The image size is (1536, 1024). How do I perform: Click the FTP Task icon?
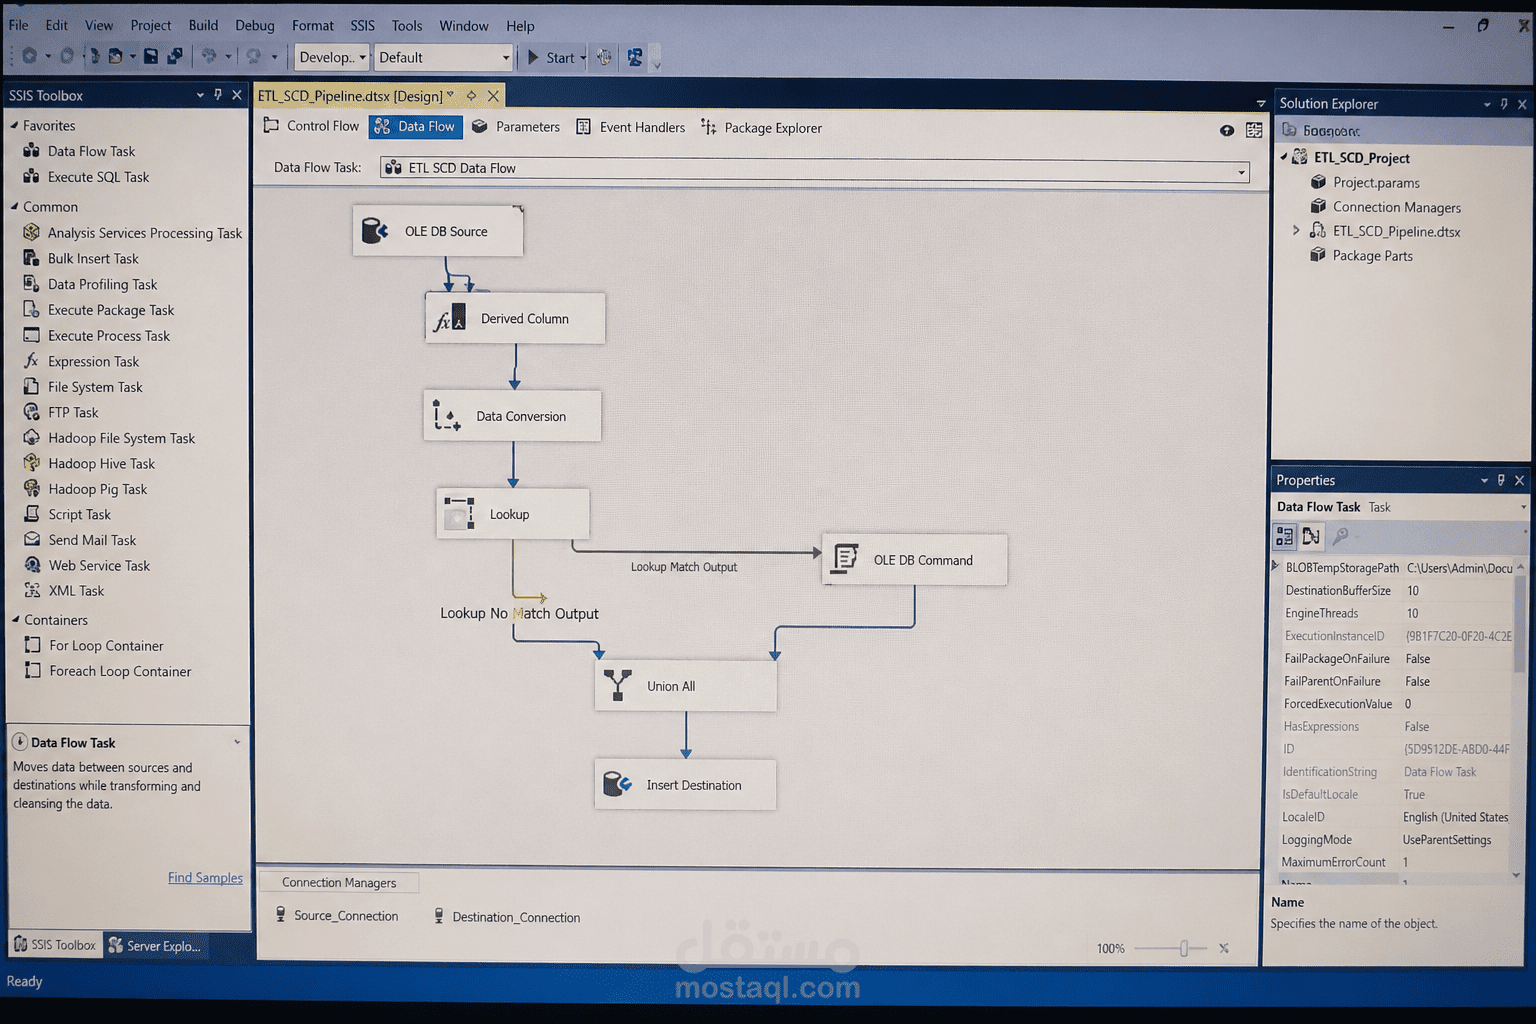(x=31, y=412)
